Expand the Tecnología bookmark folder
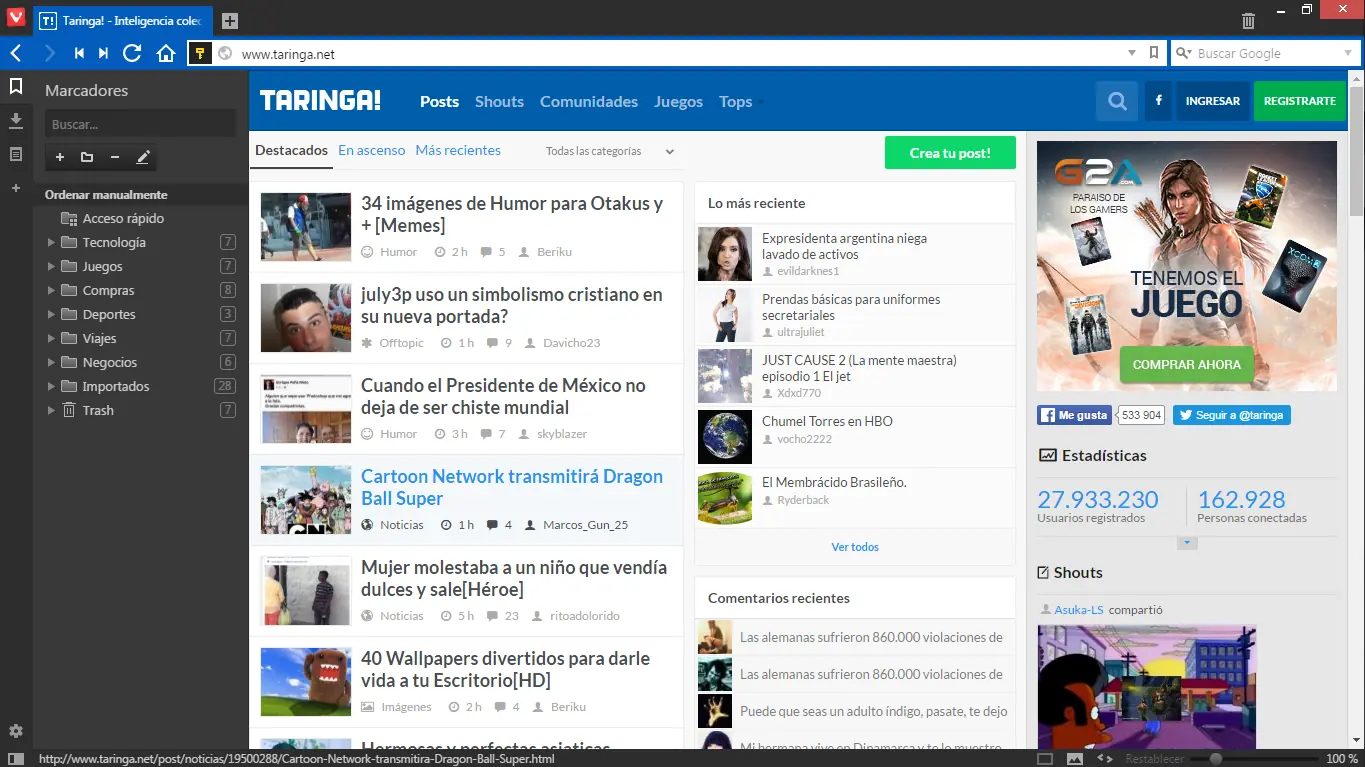1365x767 pixels. (x=52, y=242)
